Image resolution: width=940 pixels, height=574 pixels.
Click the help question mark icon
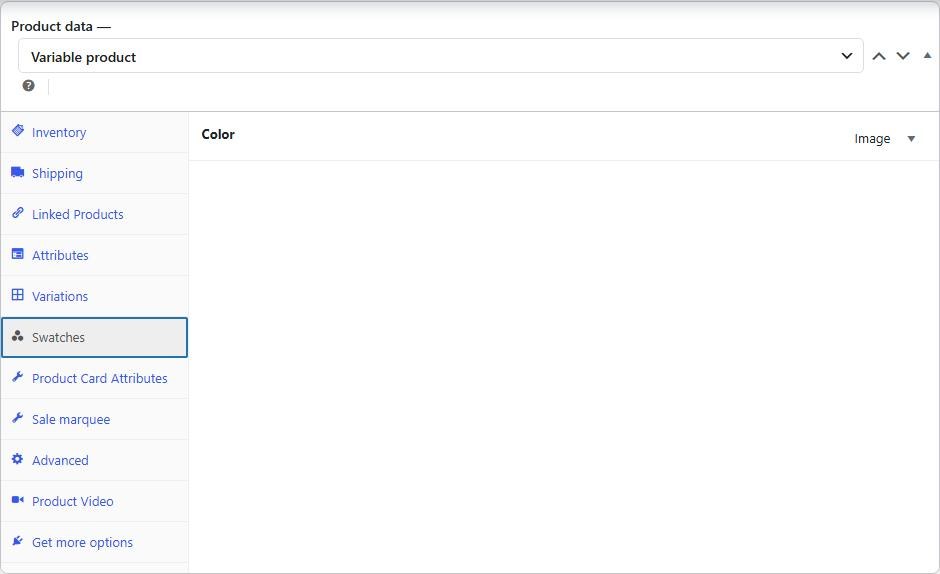click(x=28, y=86)
